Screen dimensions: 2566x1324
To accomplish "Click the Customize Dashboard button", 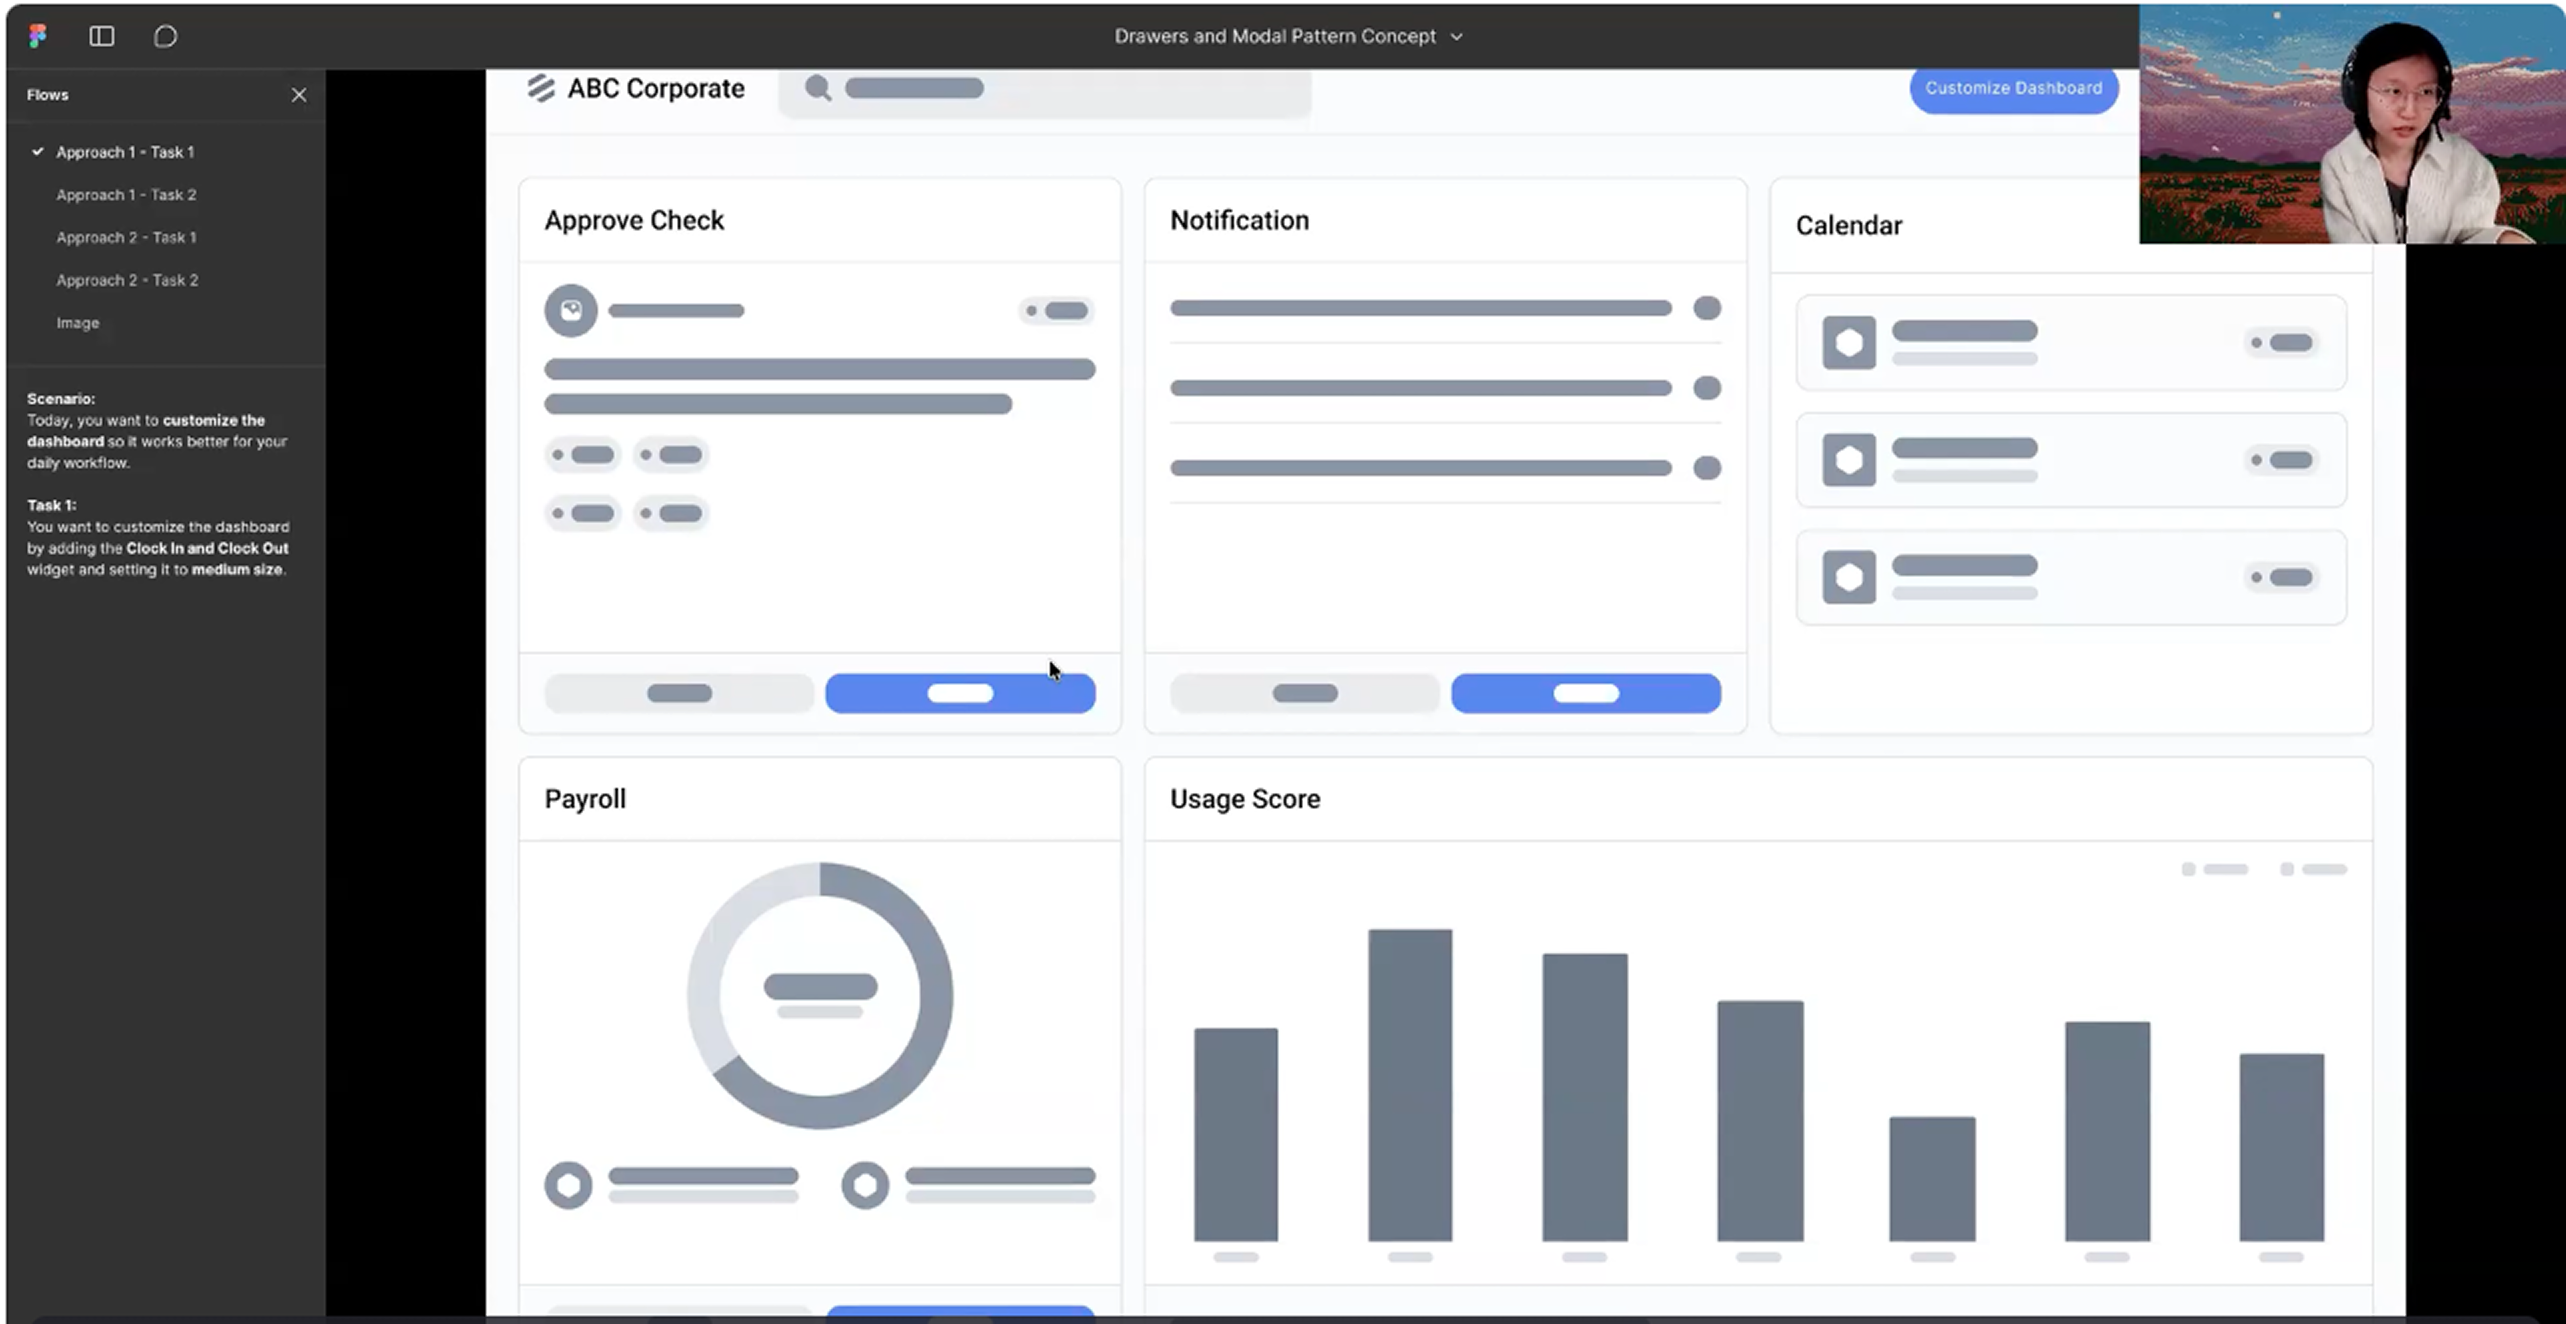I will pos(2013,88).
